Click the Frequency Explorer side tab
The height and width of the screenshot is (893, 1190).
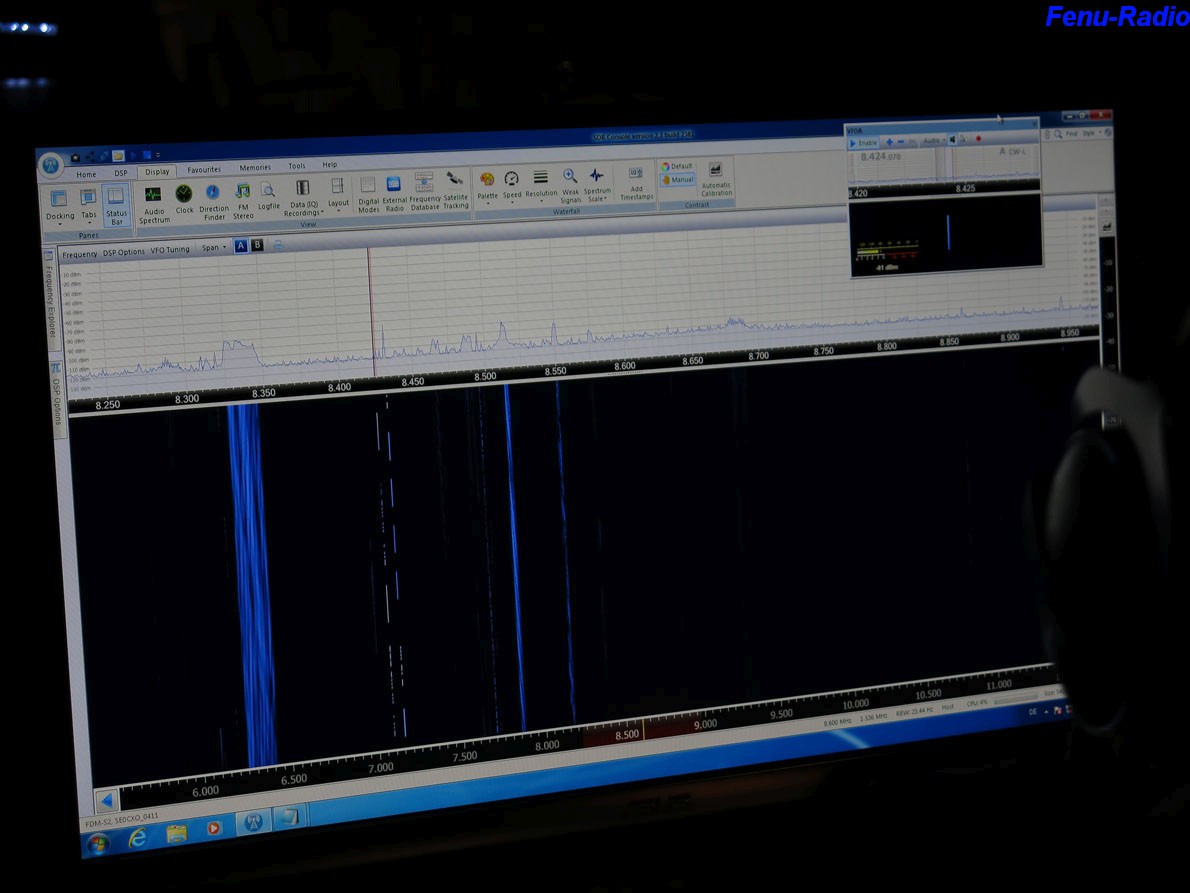[52, 300]
